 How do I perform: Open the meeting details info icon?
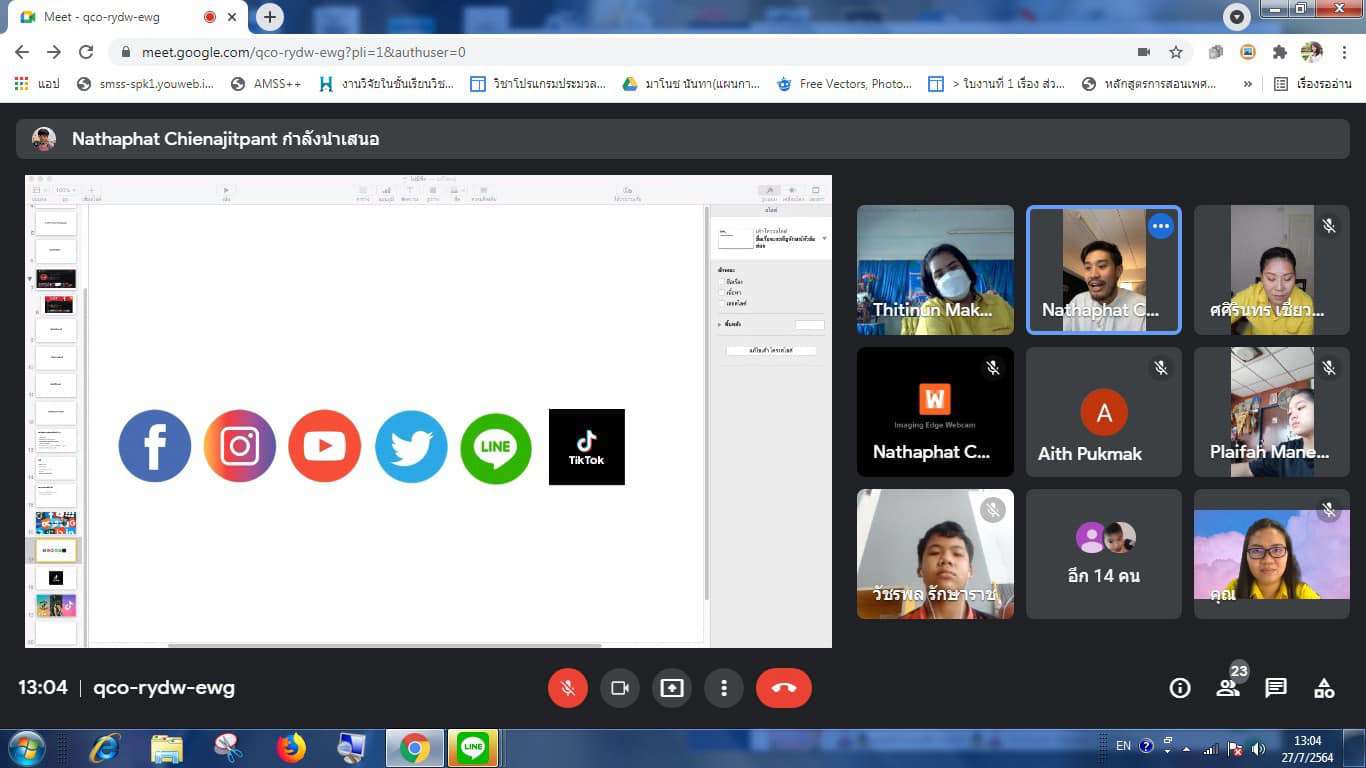(1180, 688)
